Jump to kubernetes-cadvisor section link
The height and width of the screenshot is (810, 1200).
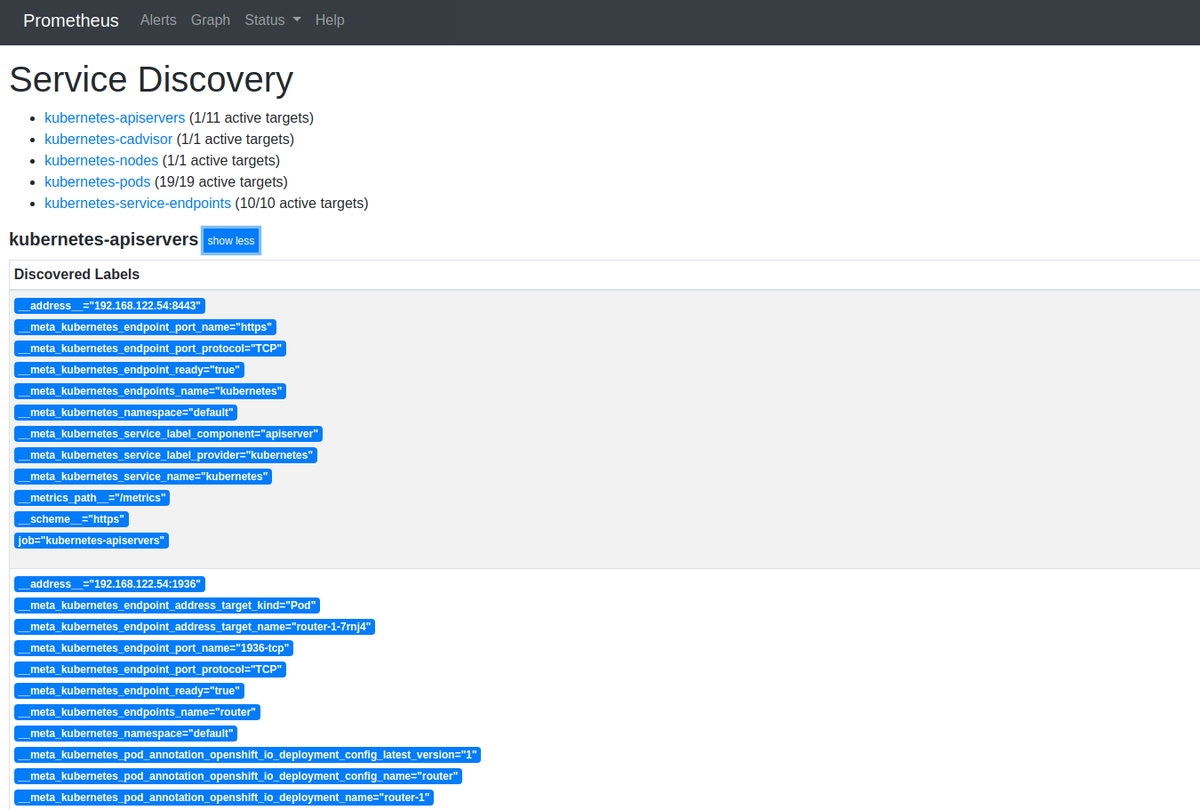click(x=108, y=139)
